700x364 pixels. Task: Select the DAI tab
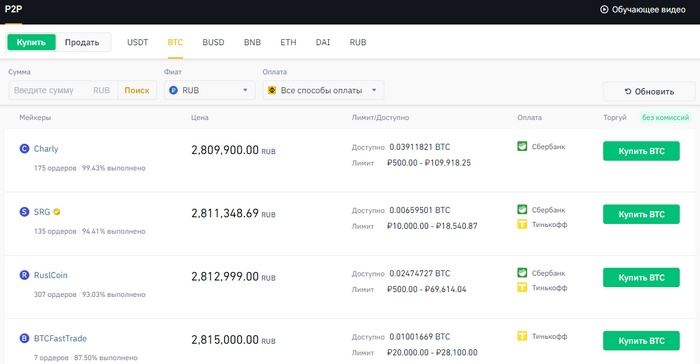(x=323, y=42)
